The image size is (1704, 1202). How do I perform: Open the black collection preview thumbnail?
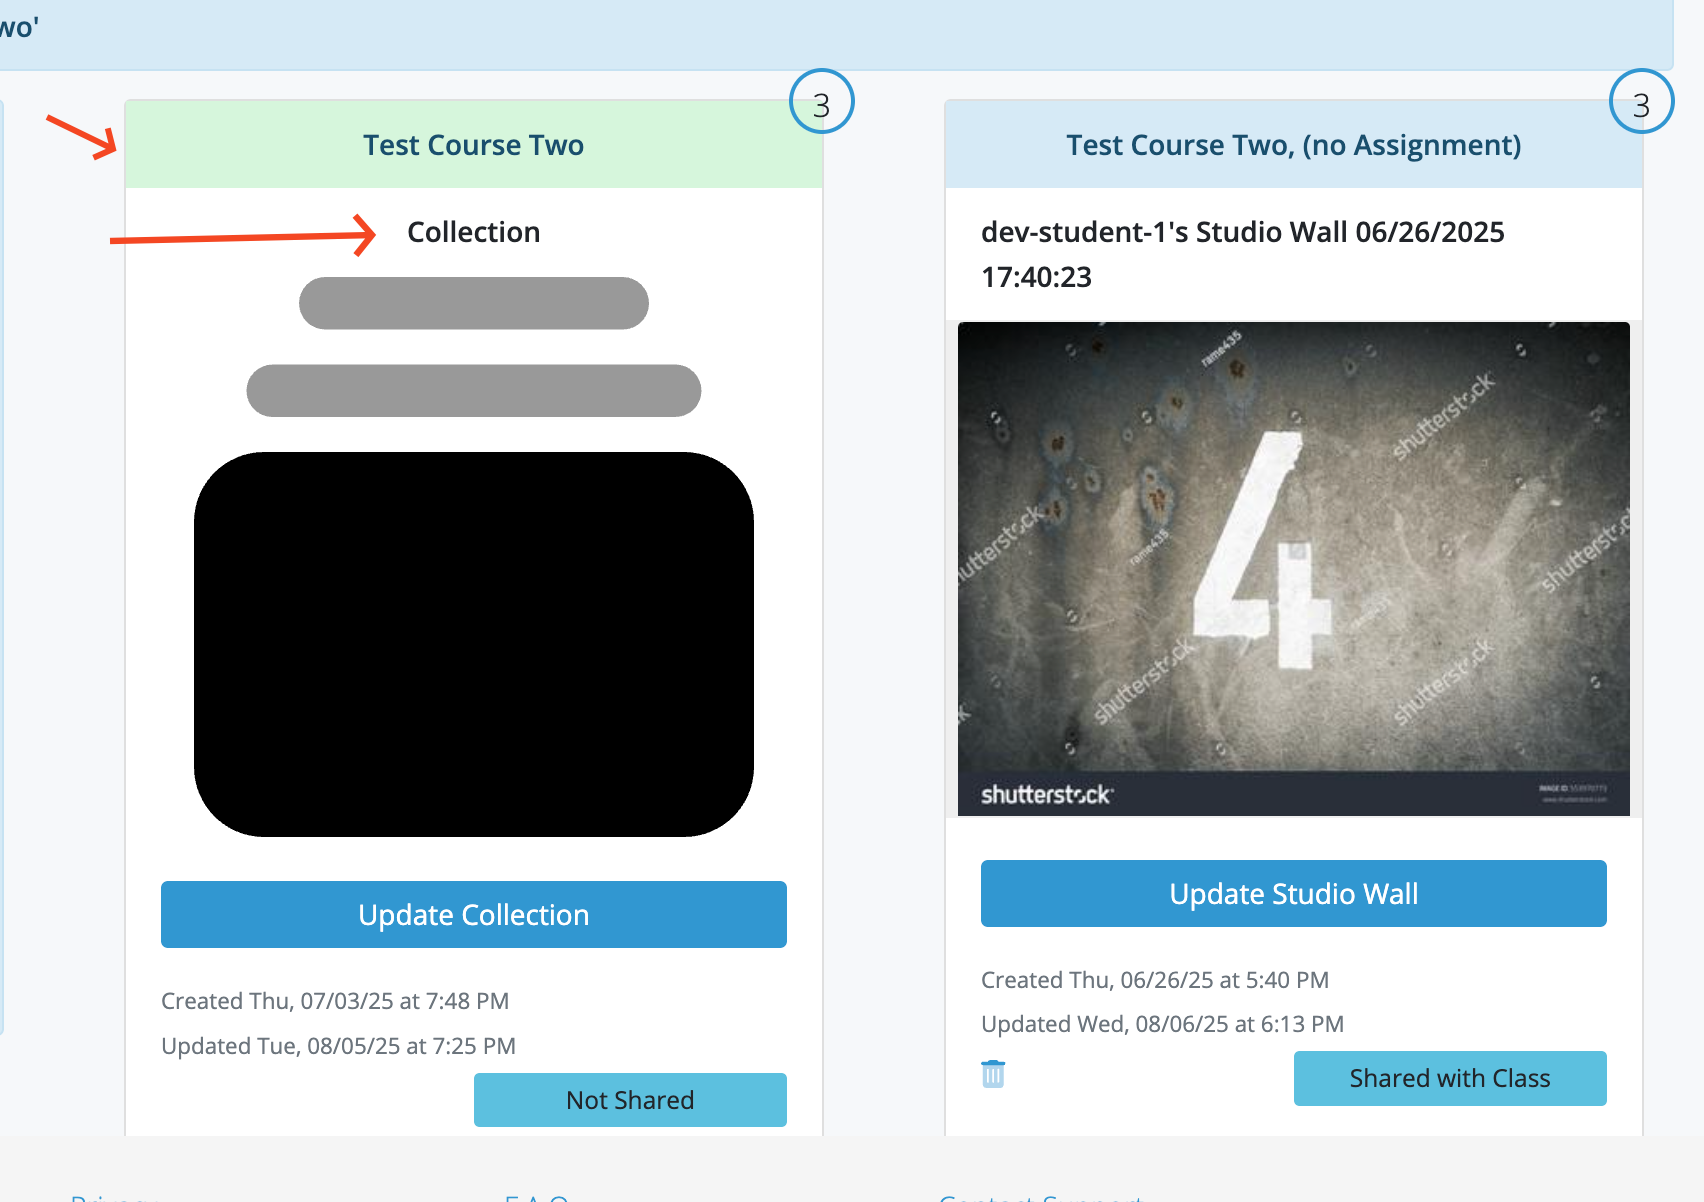473,644
